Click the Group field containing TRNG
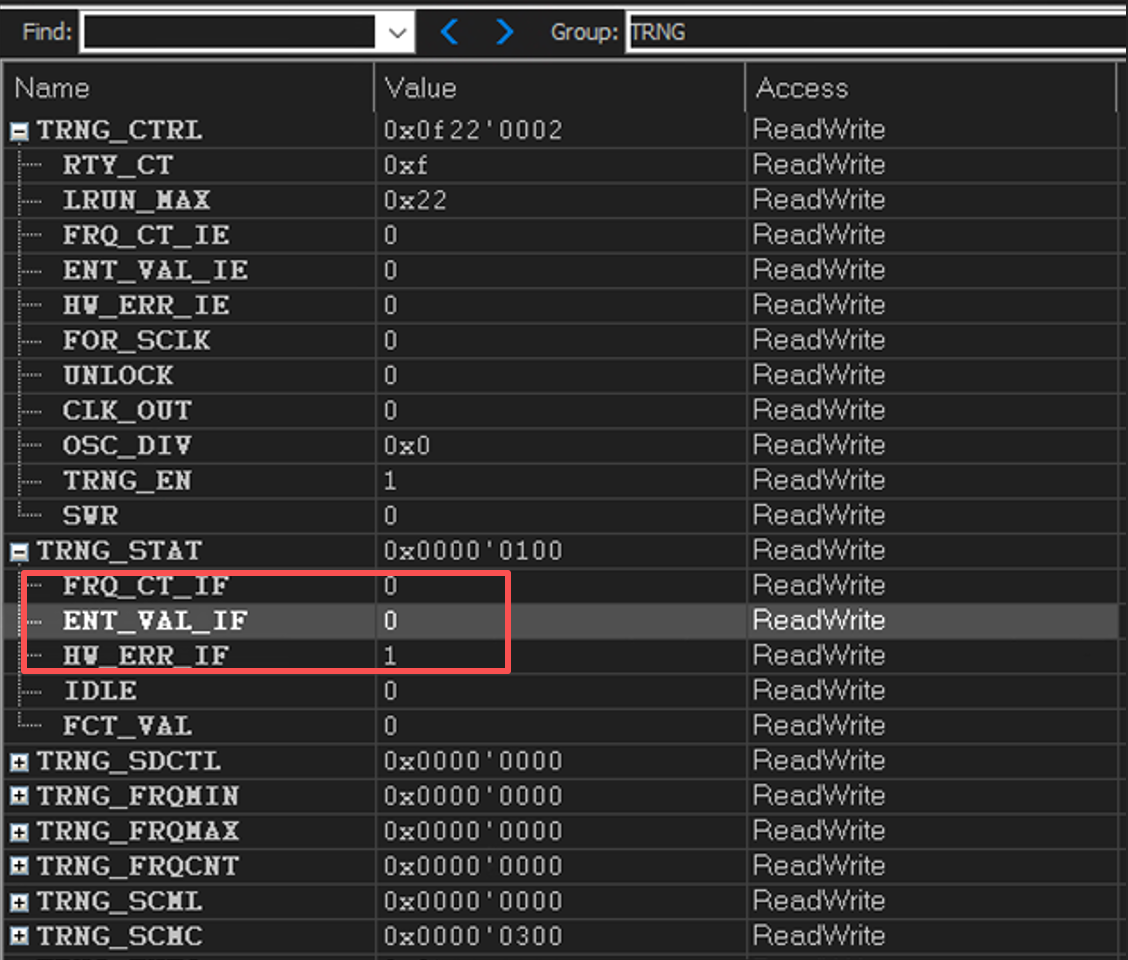Image resolution: width=1128 pixels, height=960 pixels. tap(878, 32)
